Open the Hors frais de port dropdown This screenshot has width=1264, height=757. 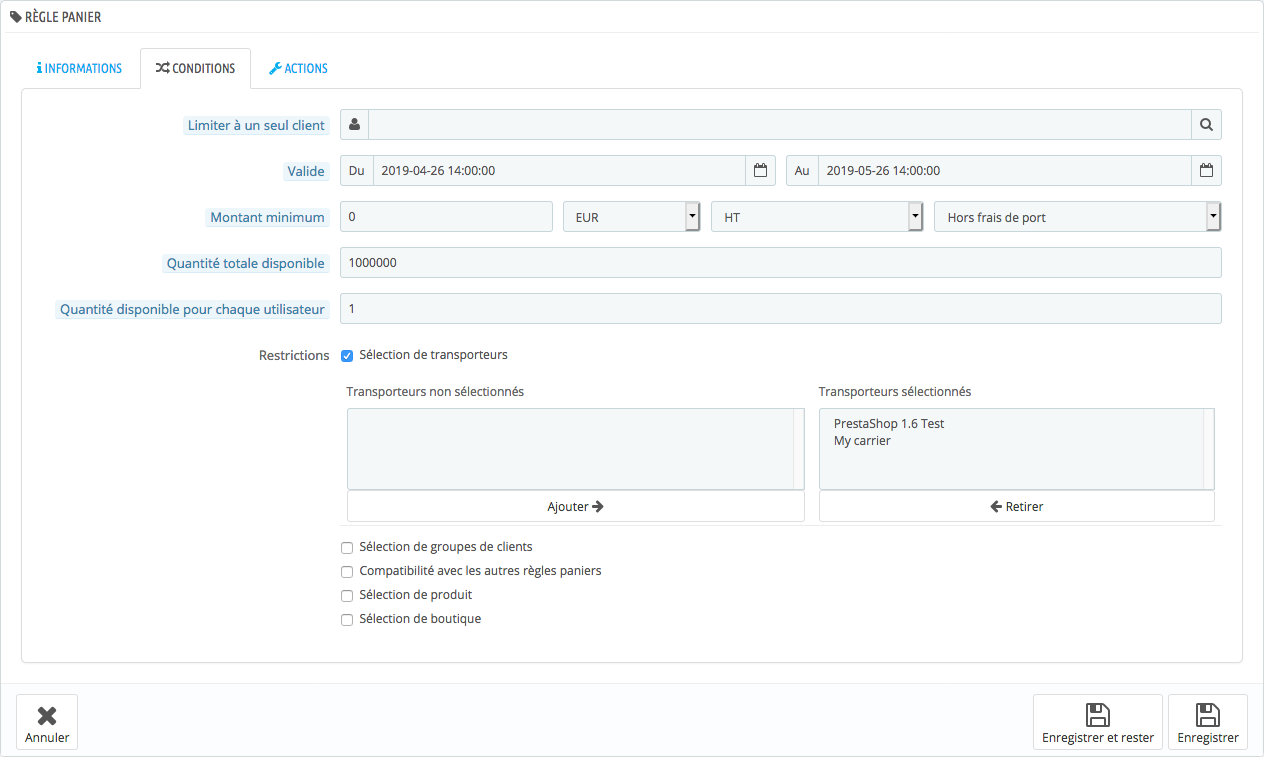(1078, 217)
